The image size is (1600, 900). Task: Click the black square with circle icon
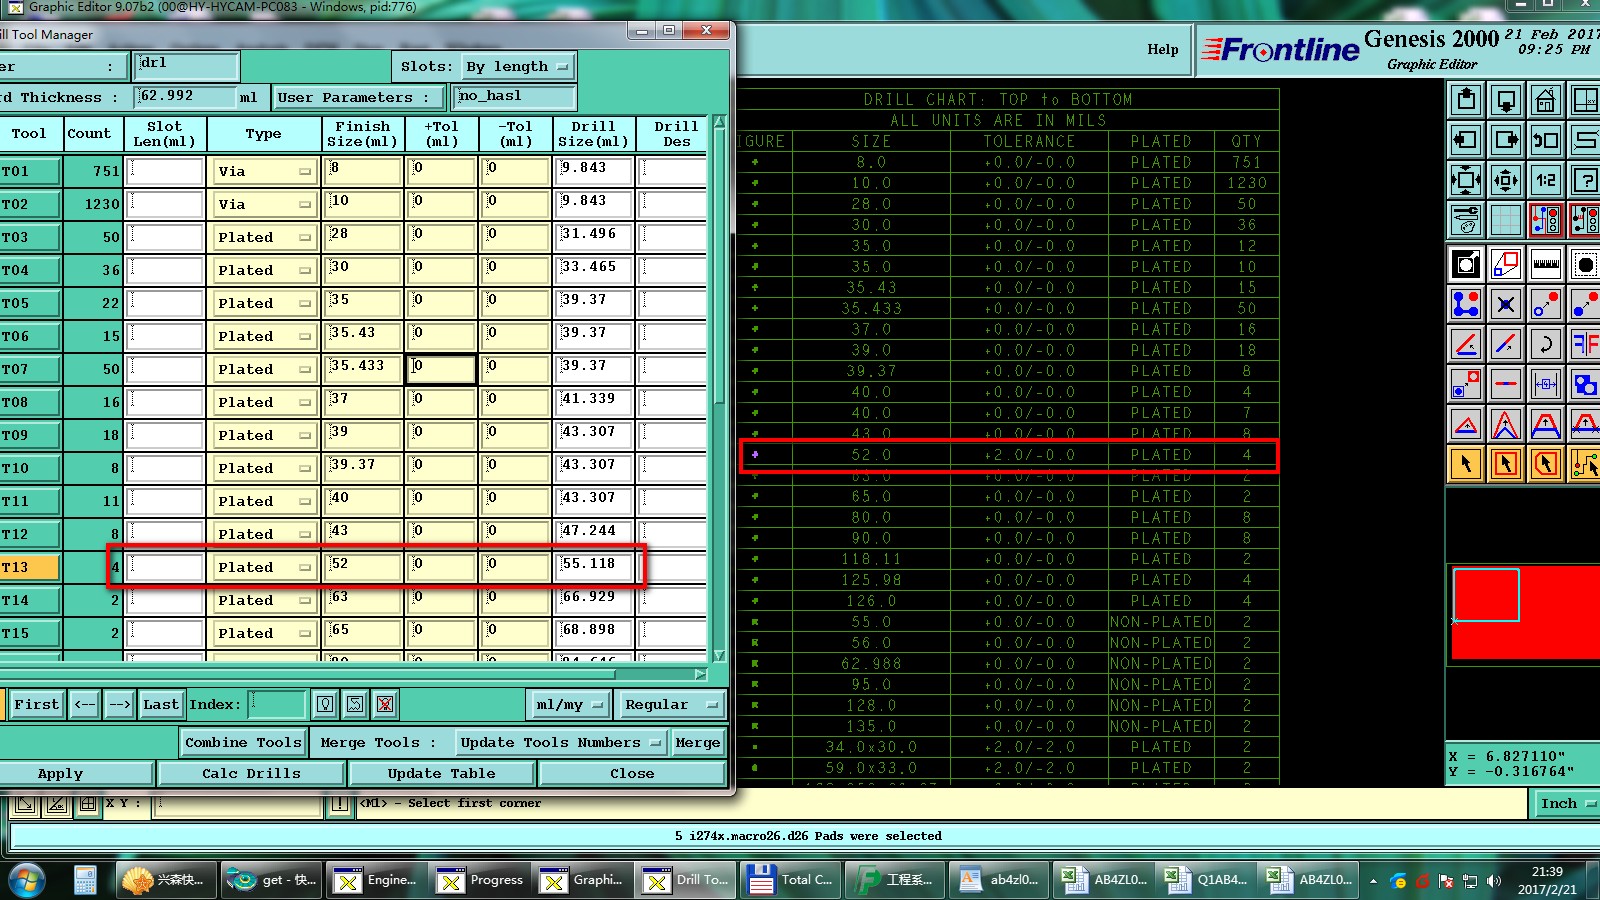tap(1466, 264)
